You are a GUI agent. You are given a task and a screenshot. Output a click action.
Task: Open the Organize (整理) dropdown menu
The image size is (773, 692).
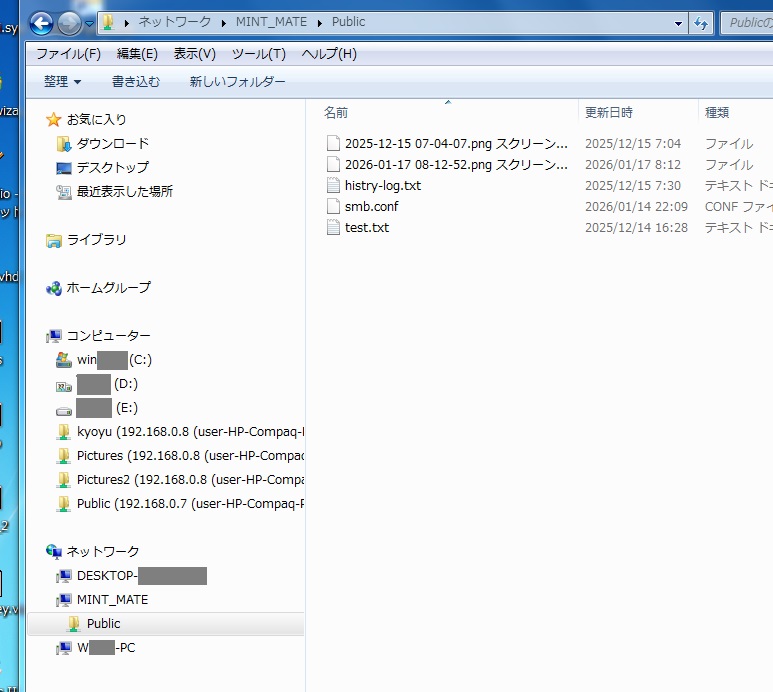[x=62, y=82]
